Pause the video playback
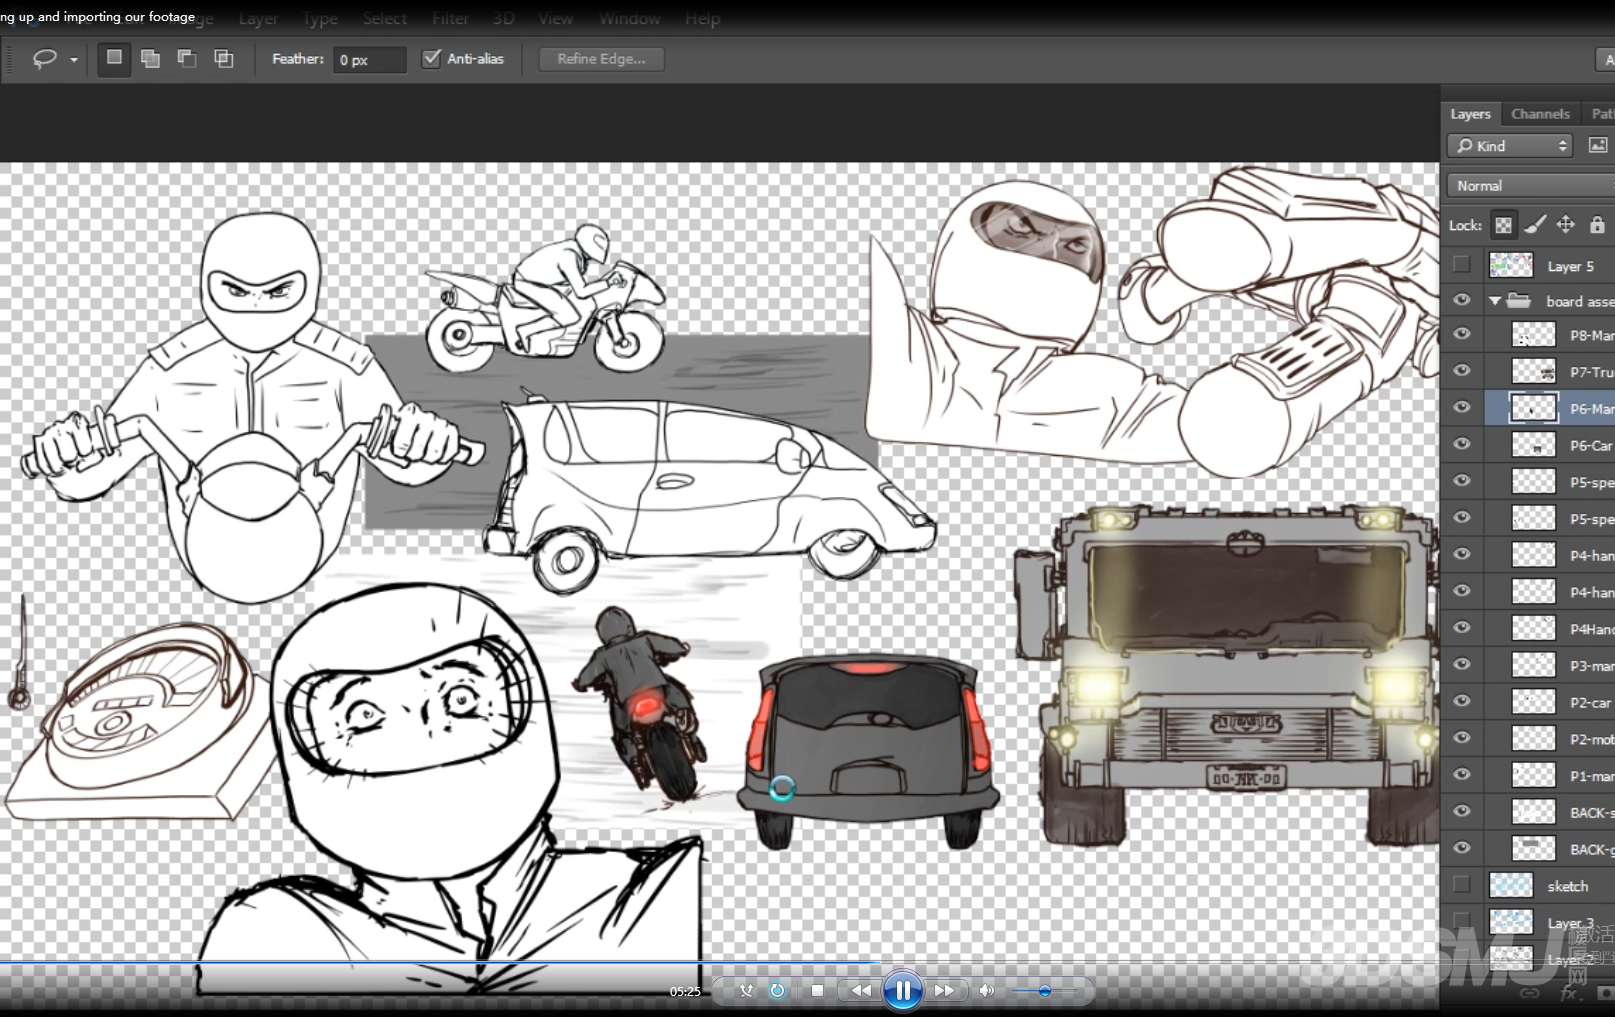The image size is (1615, 1017). [903, 990]
